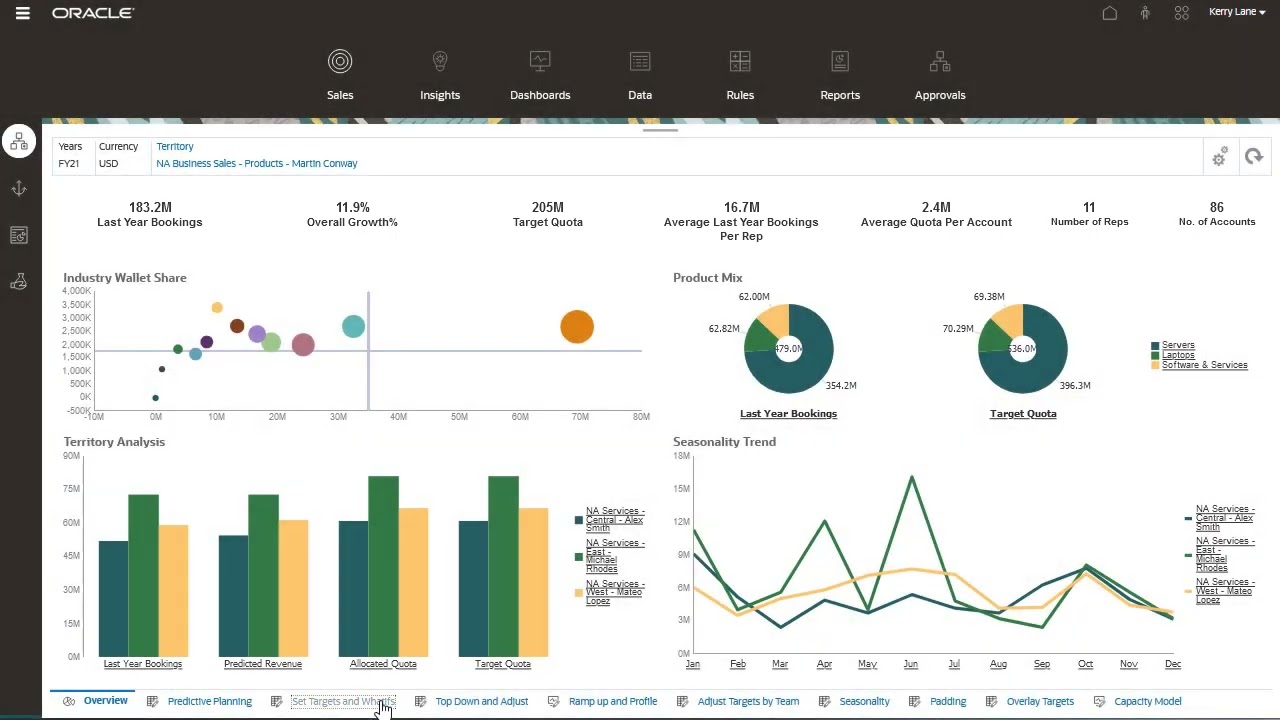The height and width of the screenshot is (720, 1280).
Task: Open Padding tab
Action: (x=948, y=701)
